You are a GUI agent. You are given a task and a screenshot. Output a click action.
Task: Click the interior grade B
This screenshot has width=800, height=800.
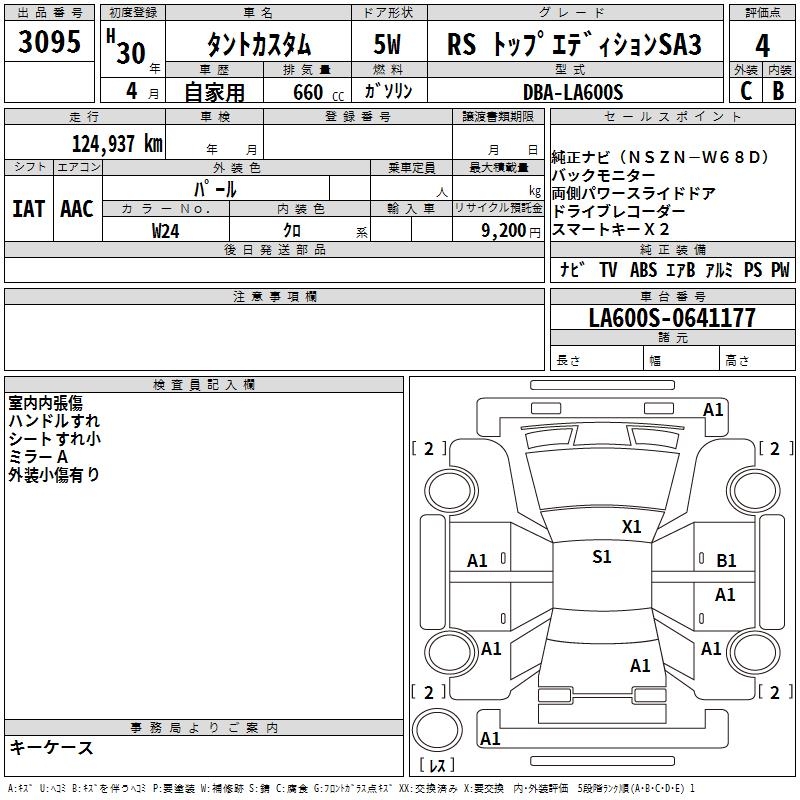tap(778, 91)
